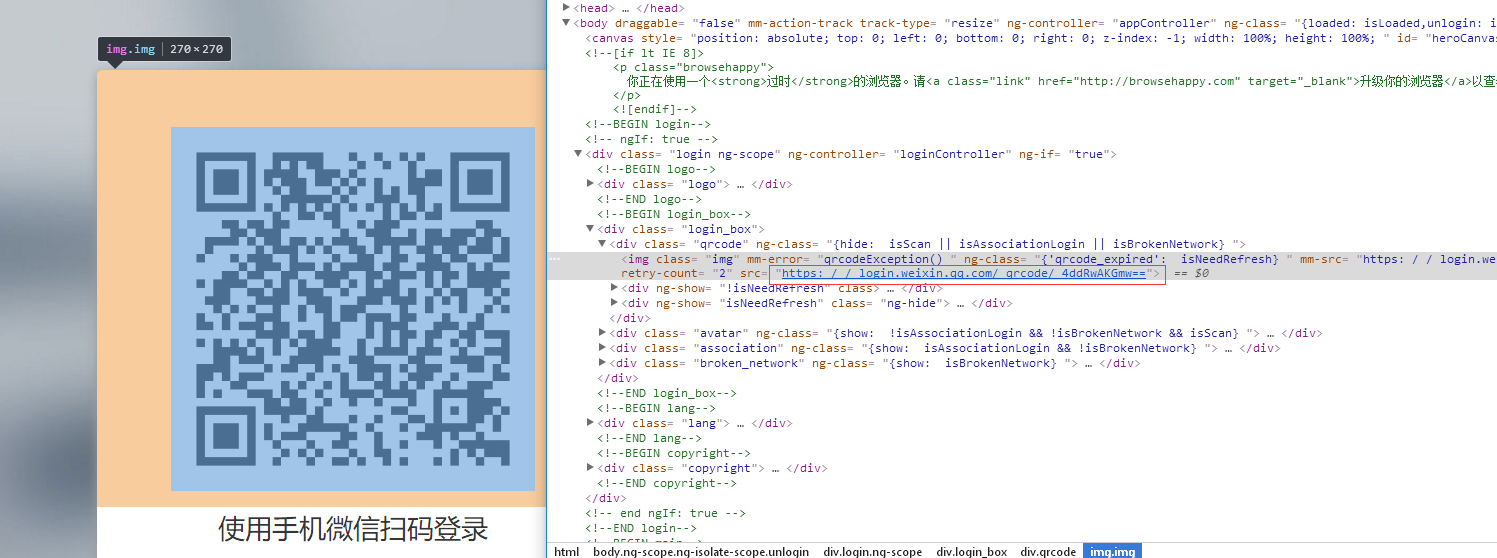Select the if lt IE 8 comment row
The image size is (1497, 558).
point(645,53)
